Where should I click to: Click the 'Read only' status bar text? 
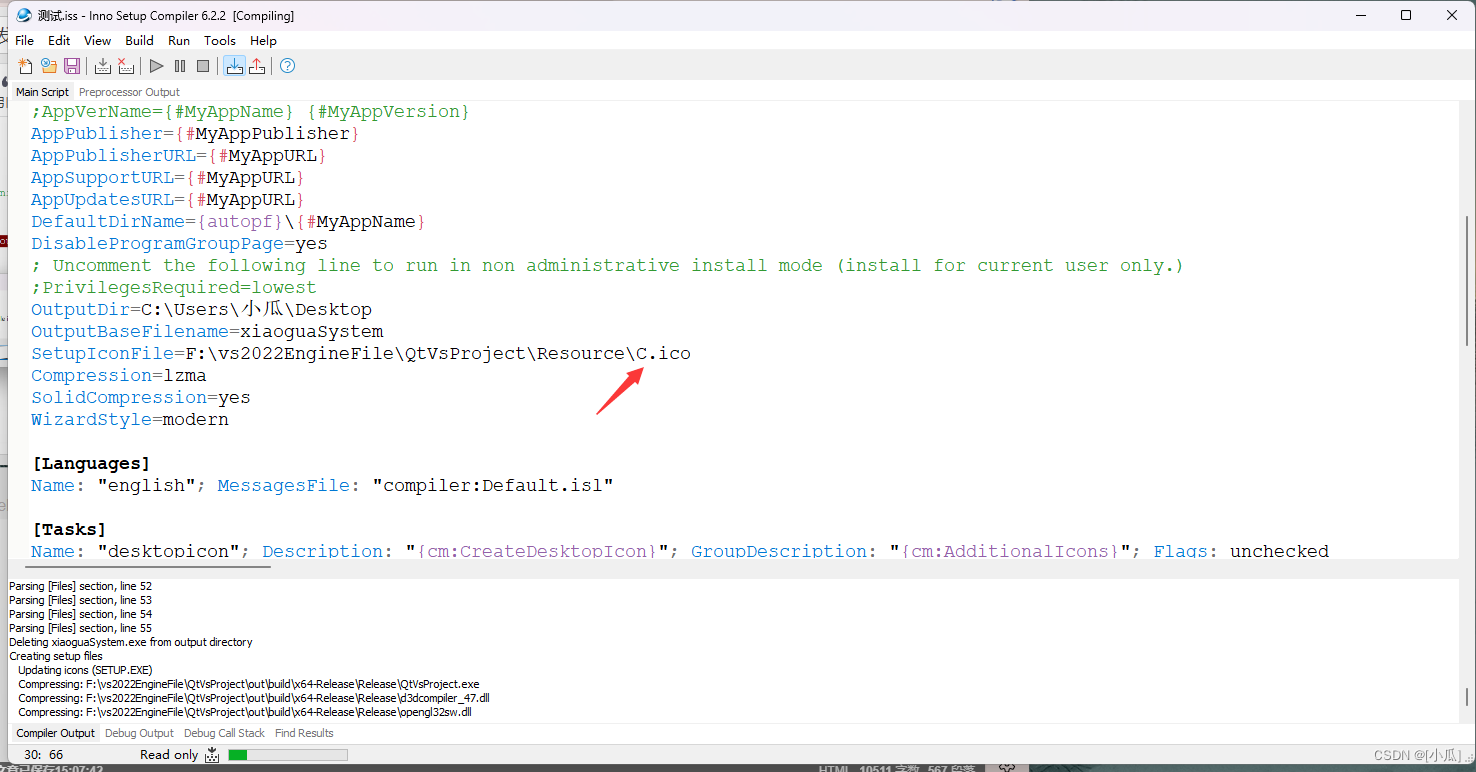(169, 755)
